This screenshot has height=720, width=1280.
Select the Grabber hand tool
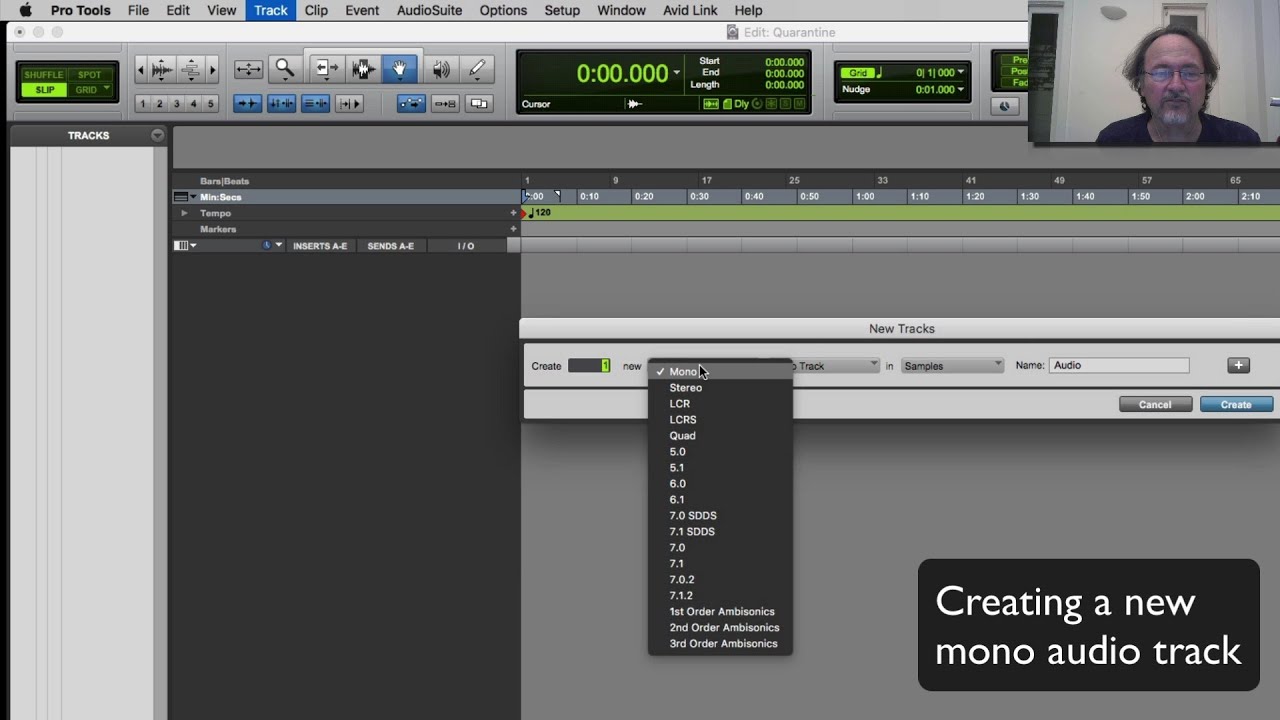[x=399, y=69]
